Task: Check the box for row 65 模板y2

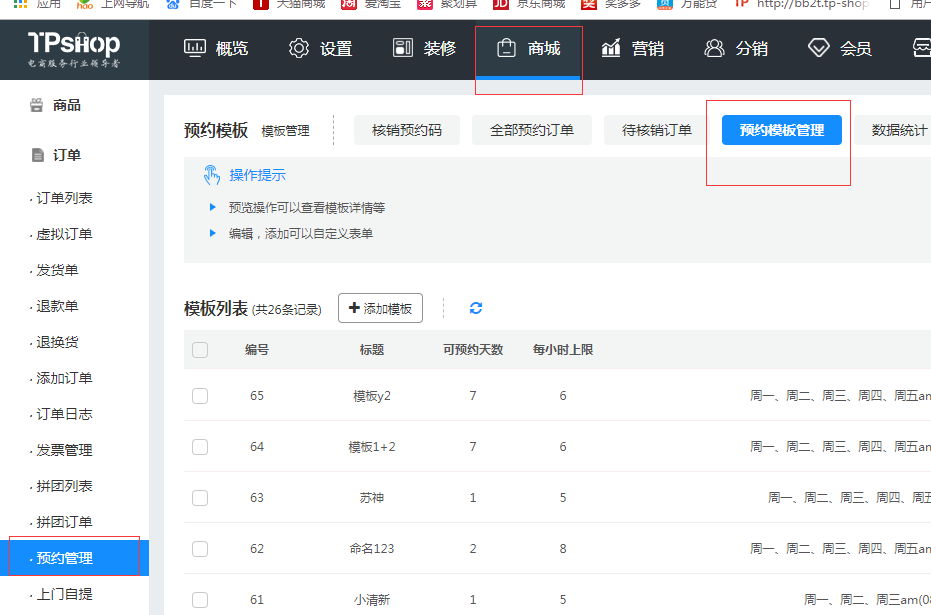Action: pos(200,396)
